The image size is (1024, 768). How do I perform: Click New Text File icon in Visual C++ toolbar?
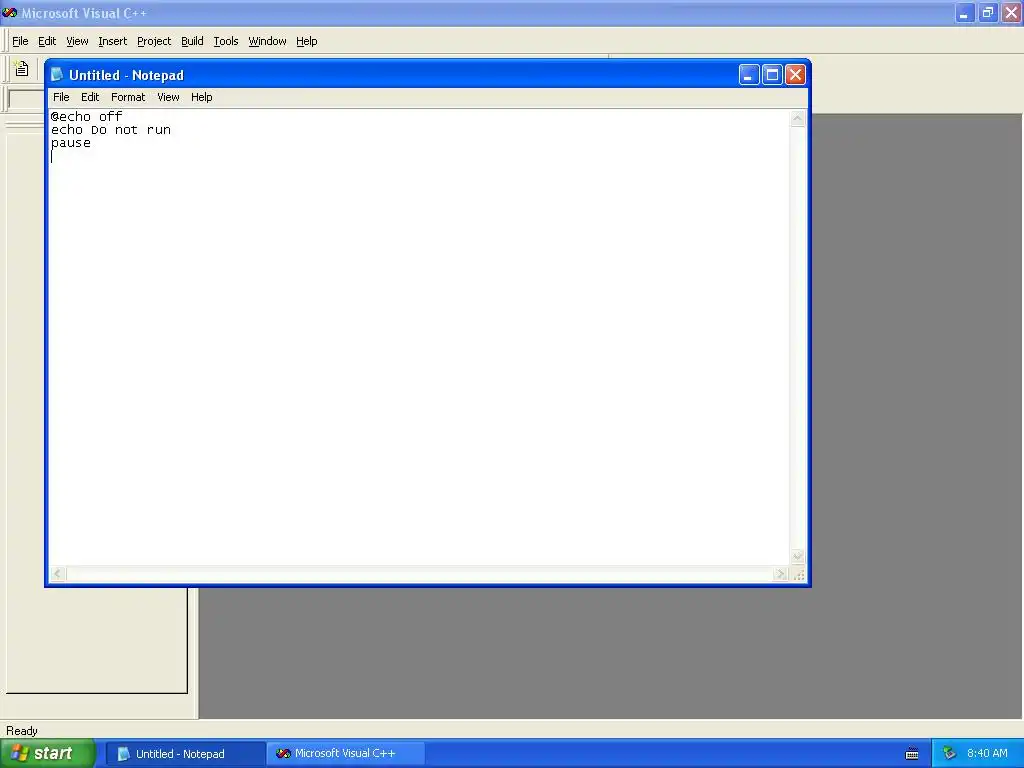coord(22,69)
